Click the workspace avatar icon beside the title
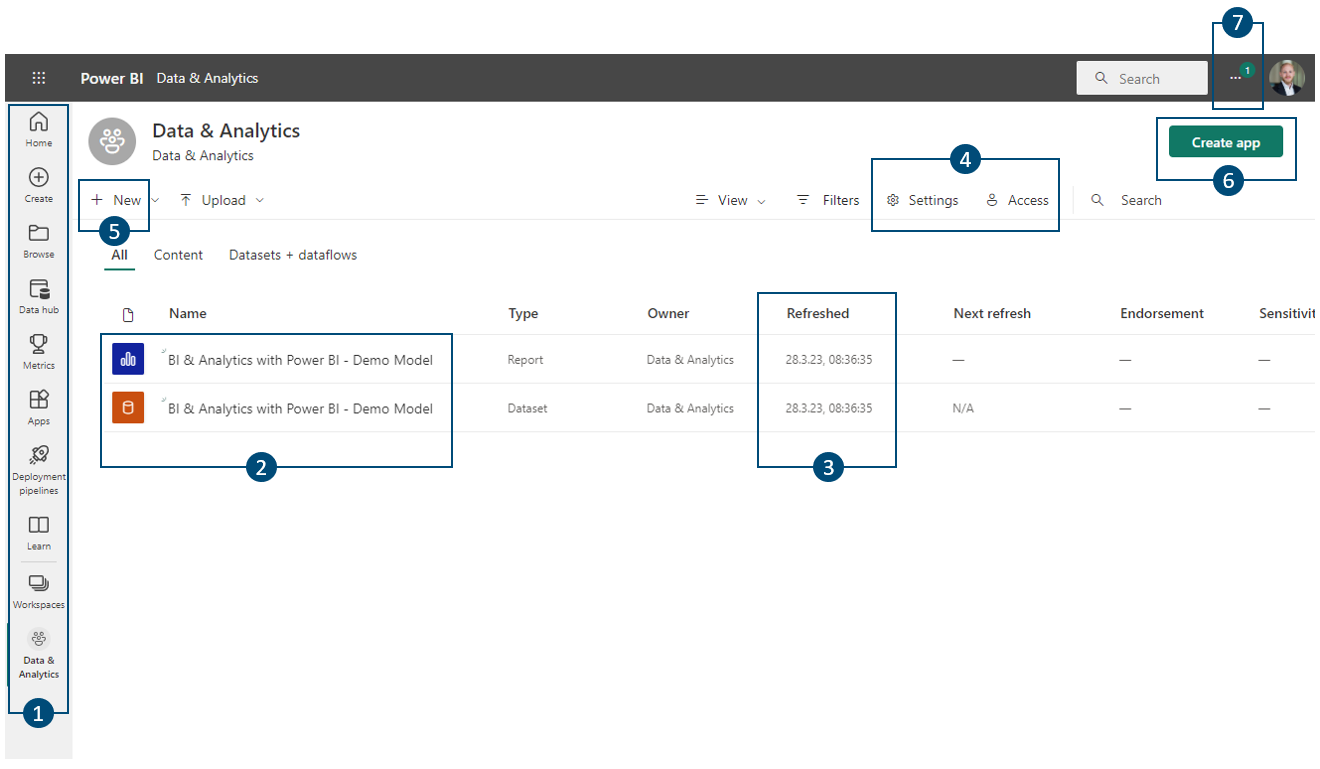The width and height of the screenshot is (1320, 769). click(x=112, y=141)
